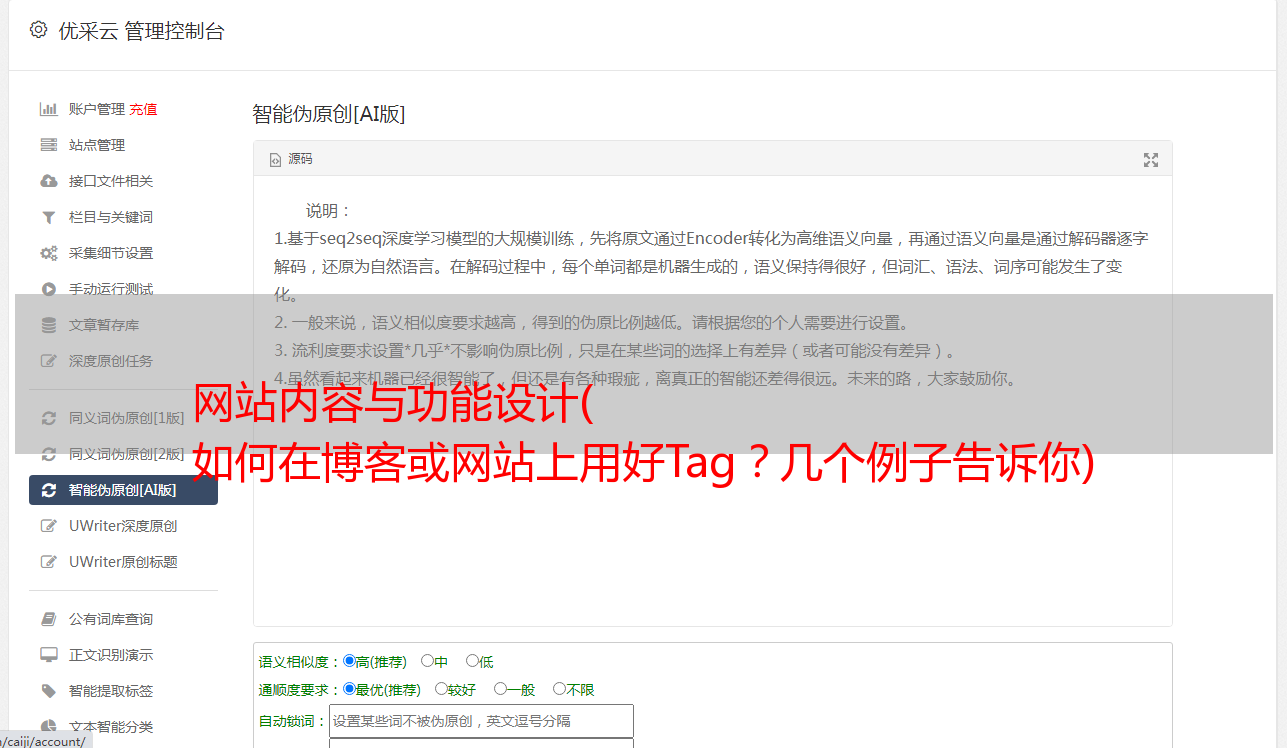Click the 接口文件相关 cloud upload icon
The width and height of the screenshot is (1287, 748).
pyautogui.click(x=48, y=181)
